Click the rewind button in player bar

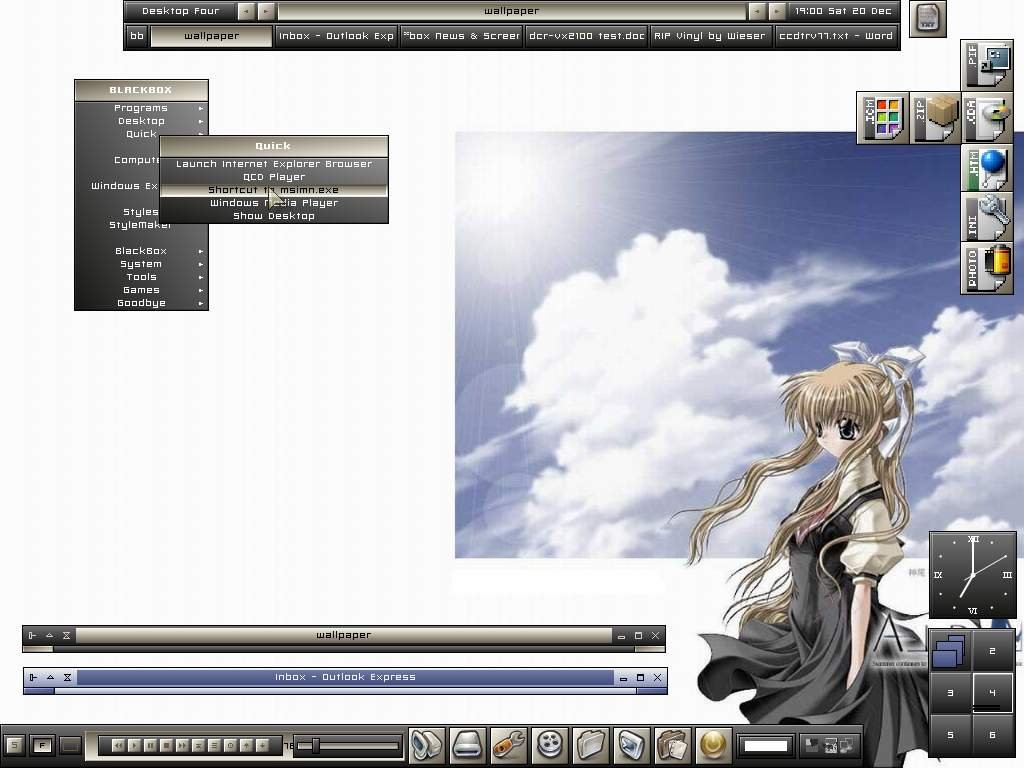coord(118,745)
